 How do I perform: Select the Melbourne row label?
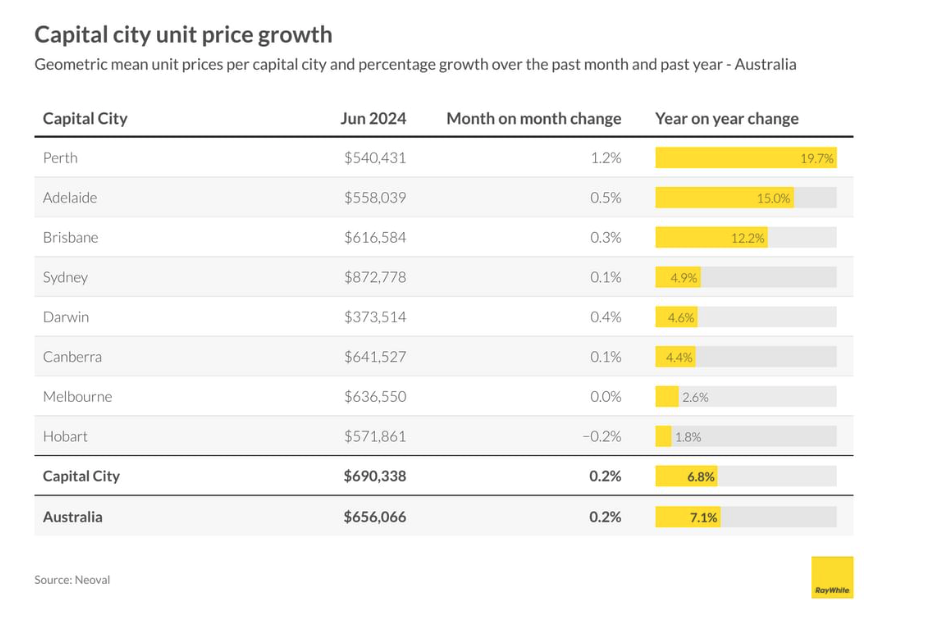coord(77,397)
